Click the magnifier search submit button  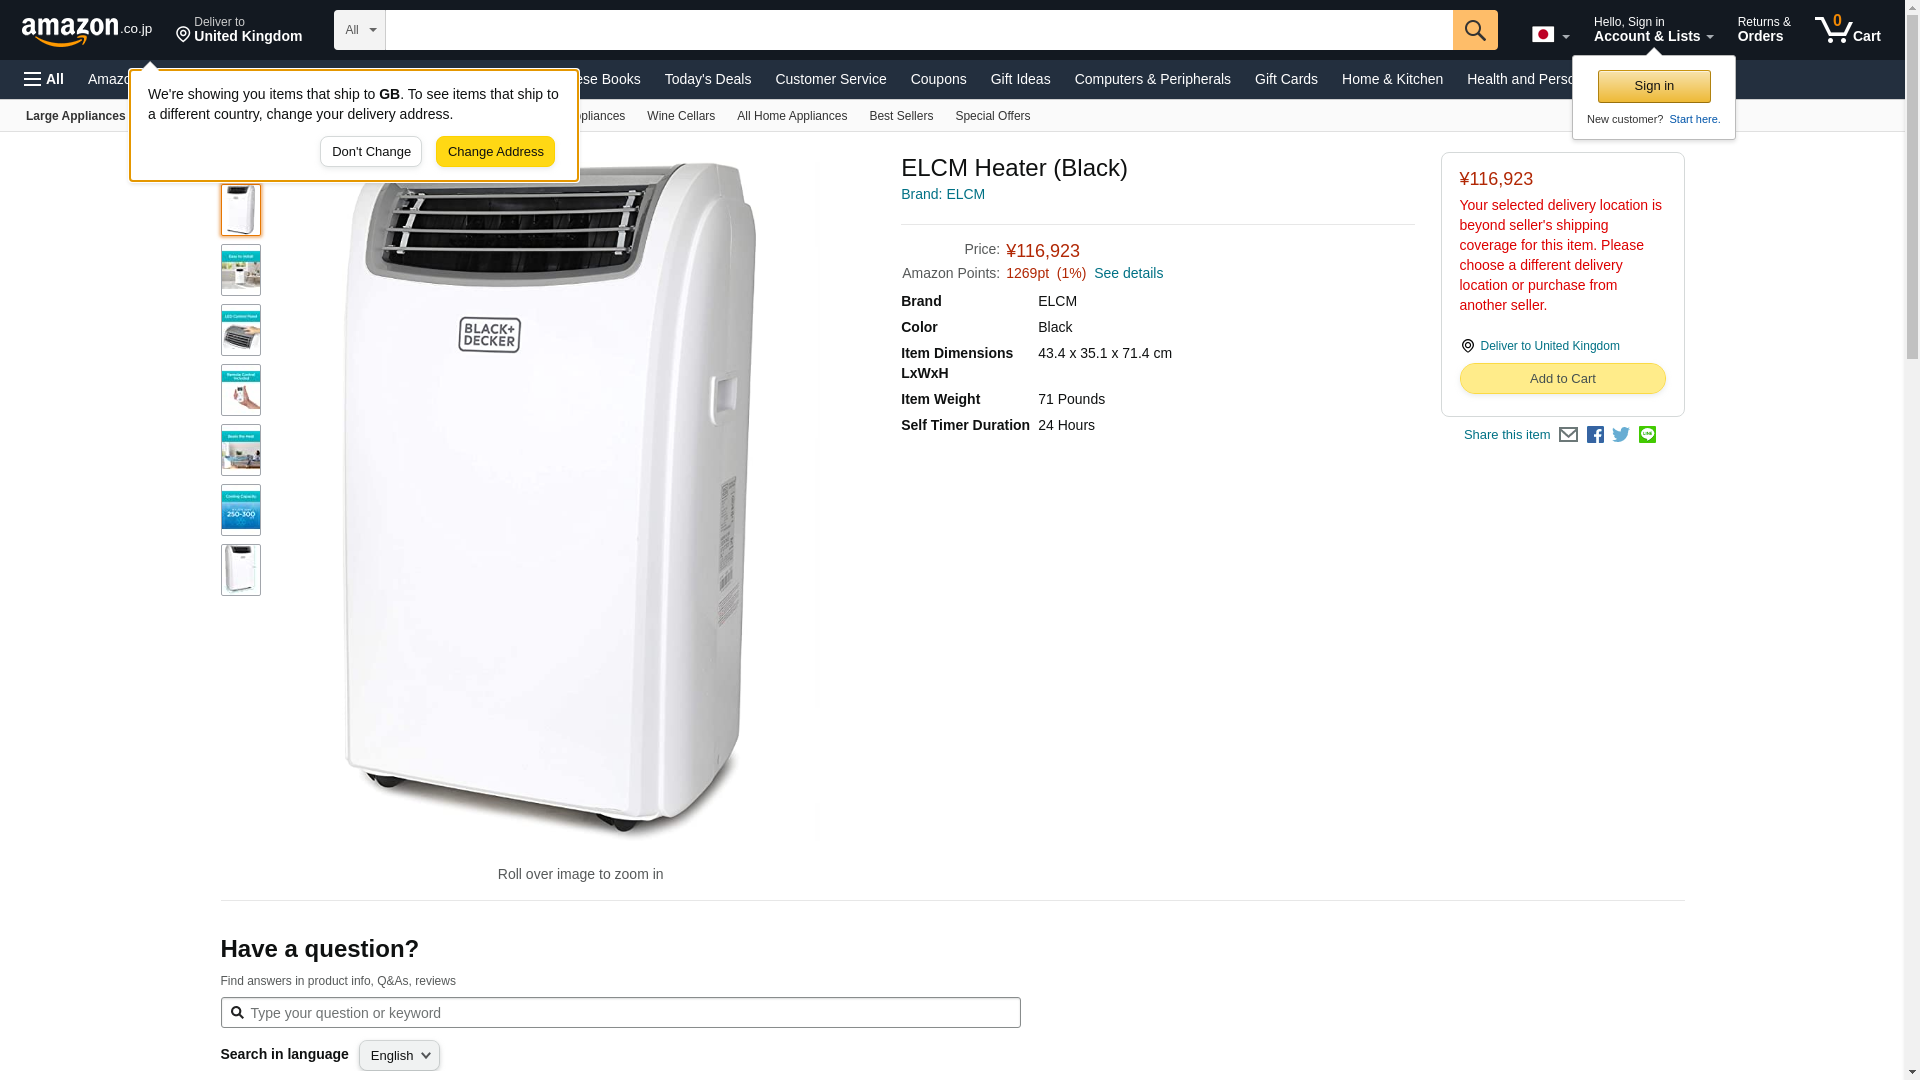(x=1475, y=30)
